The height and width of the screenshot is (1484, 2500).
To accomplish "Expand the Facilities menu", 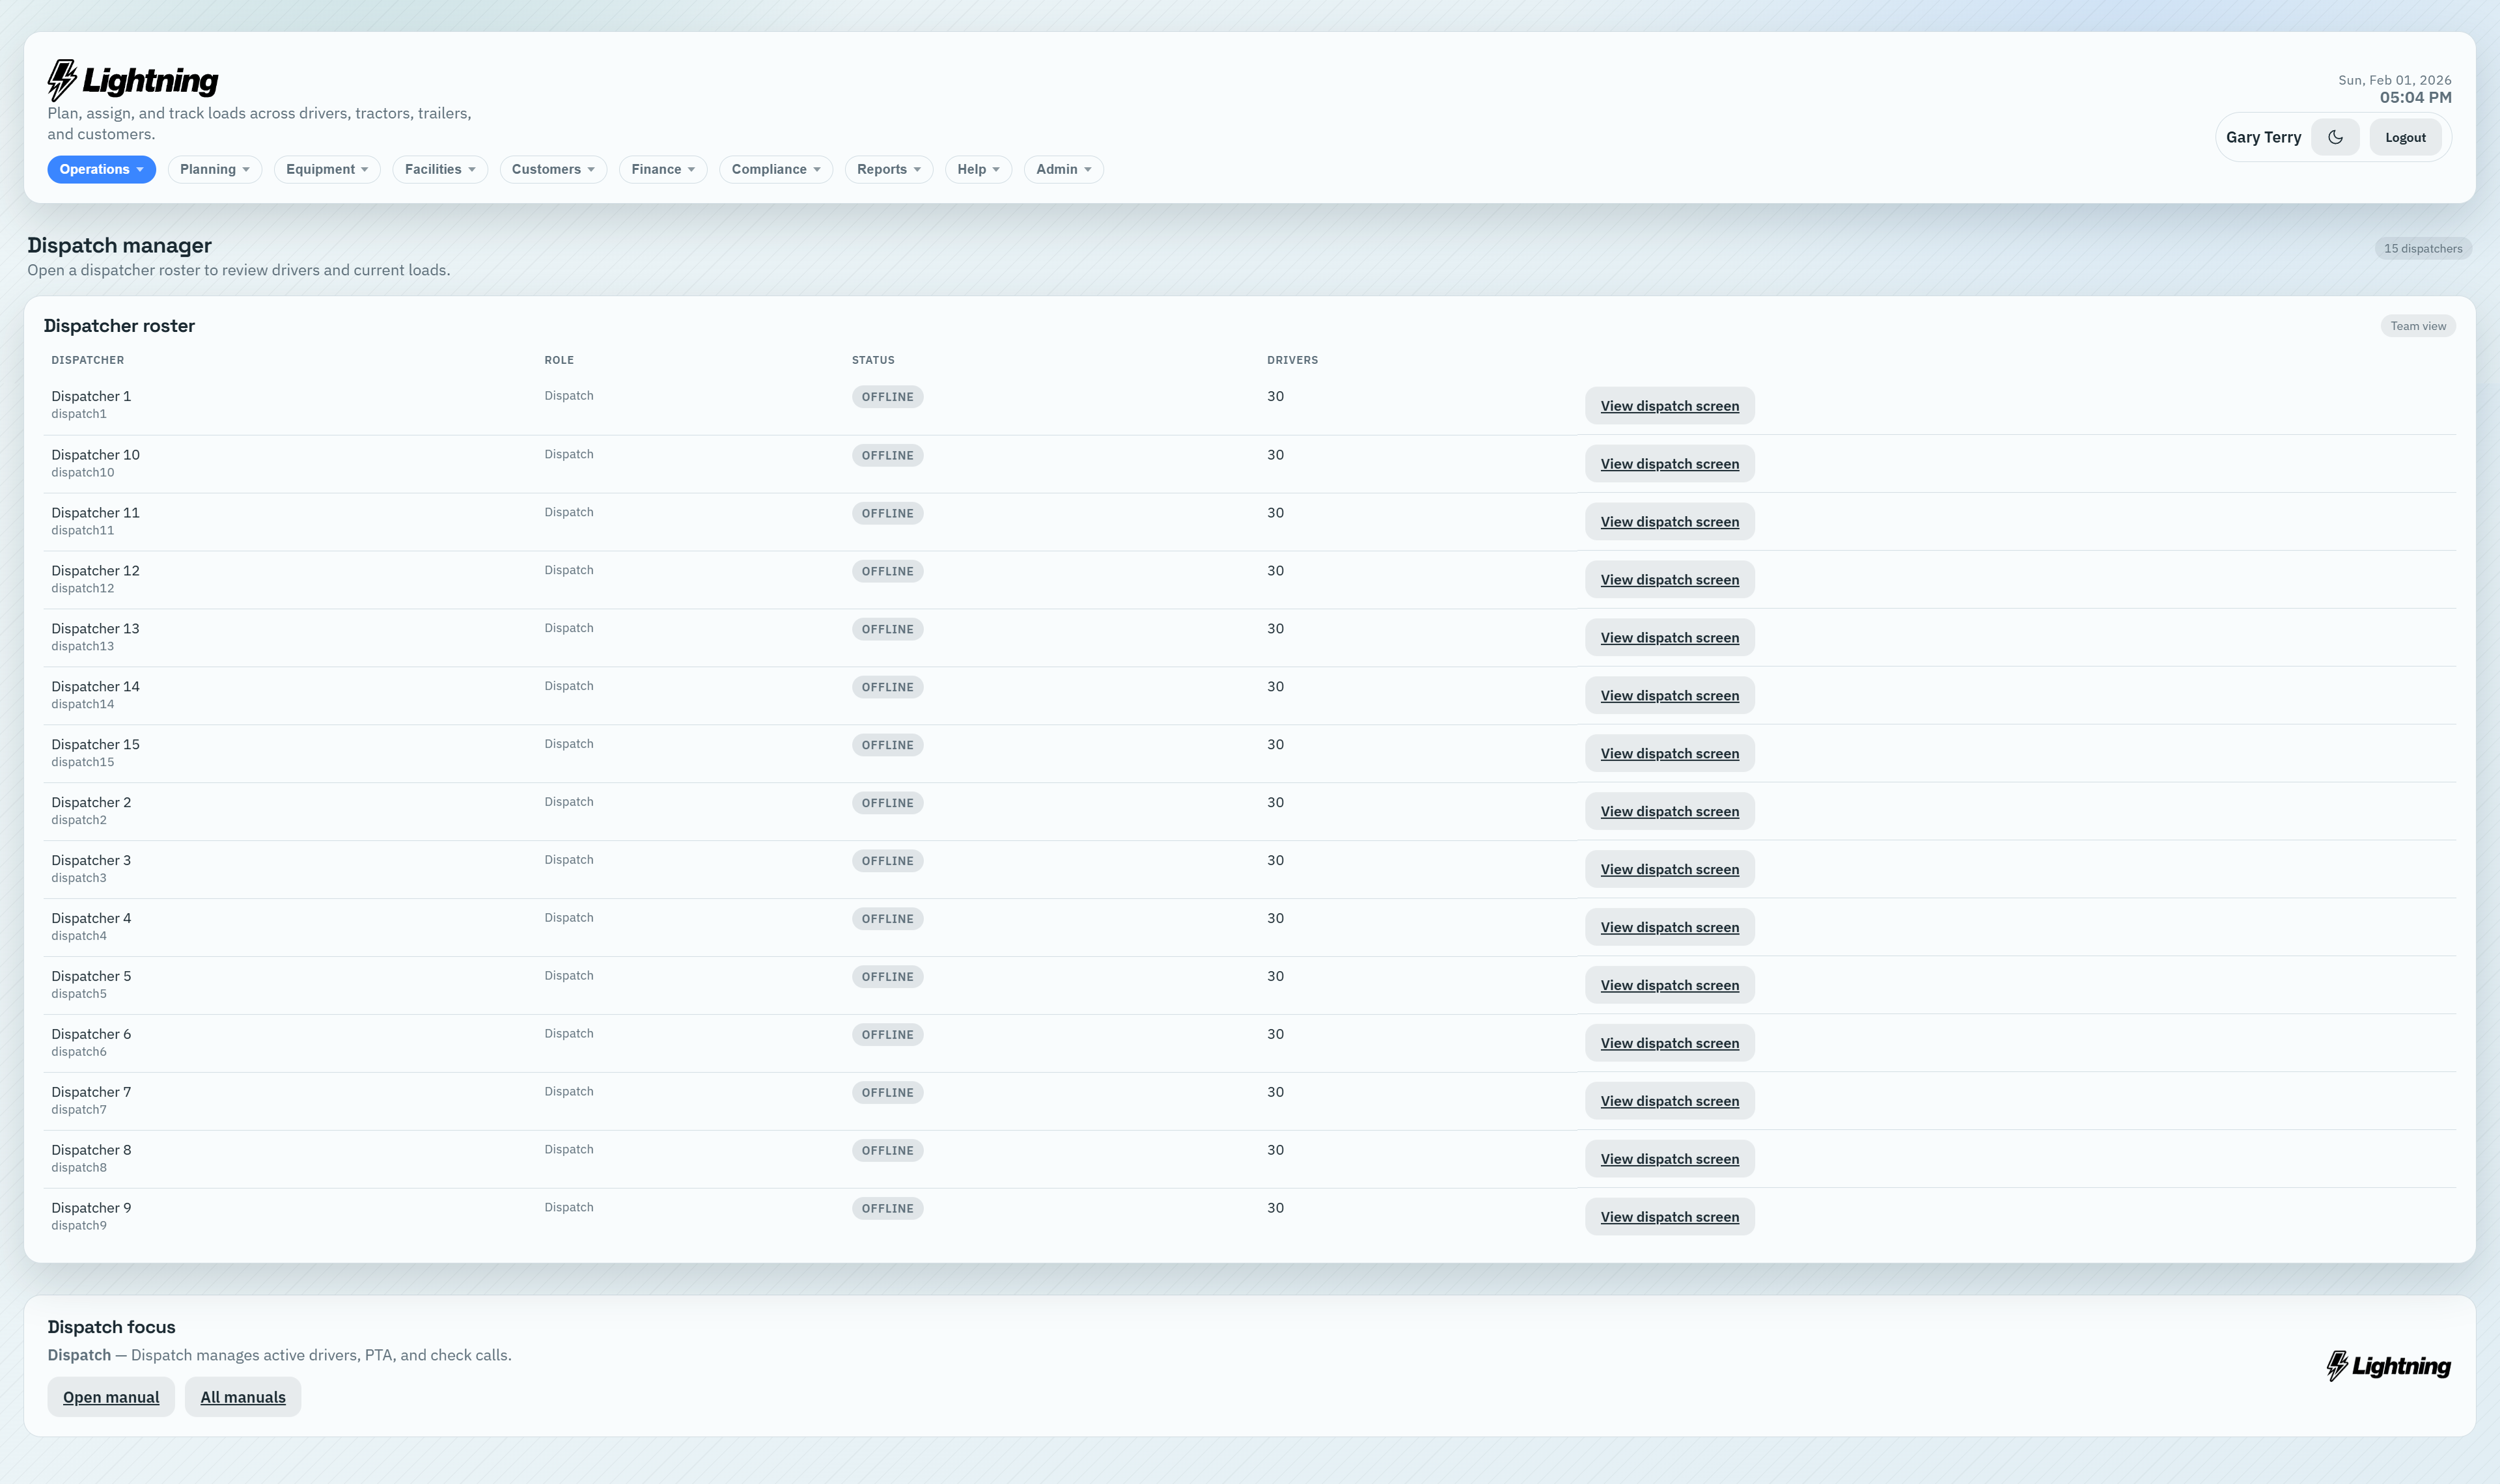I will pos(439,169).
